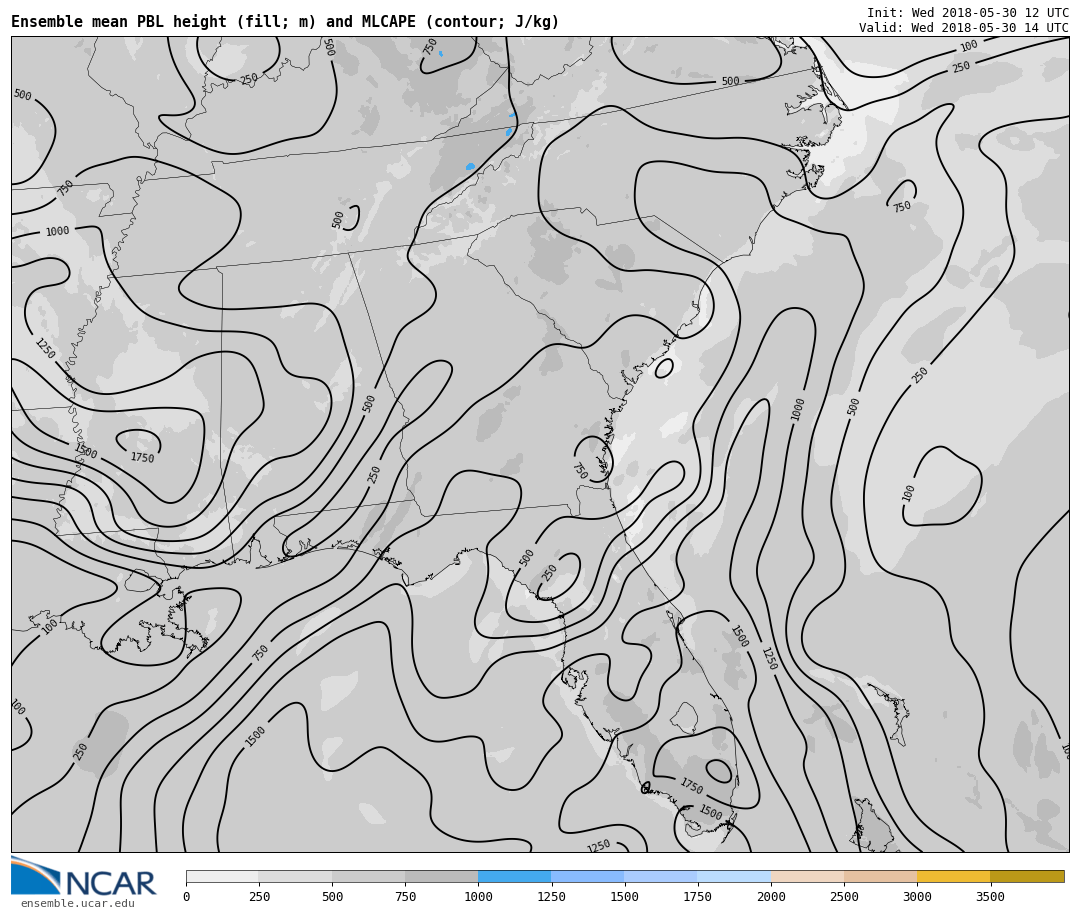Viewport: 1080px width, 915px height.
Task: Select the gold 3000–3500 colorbar segment
Action: click(953, 876)
